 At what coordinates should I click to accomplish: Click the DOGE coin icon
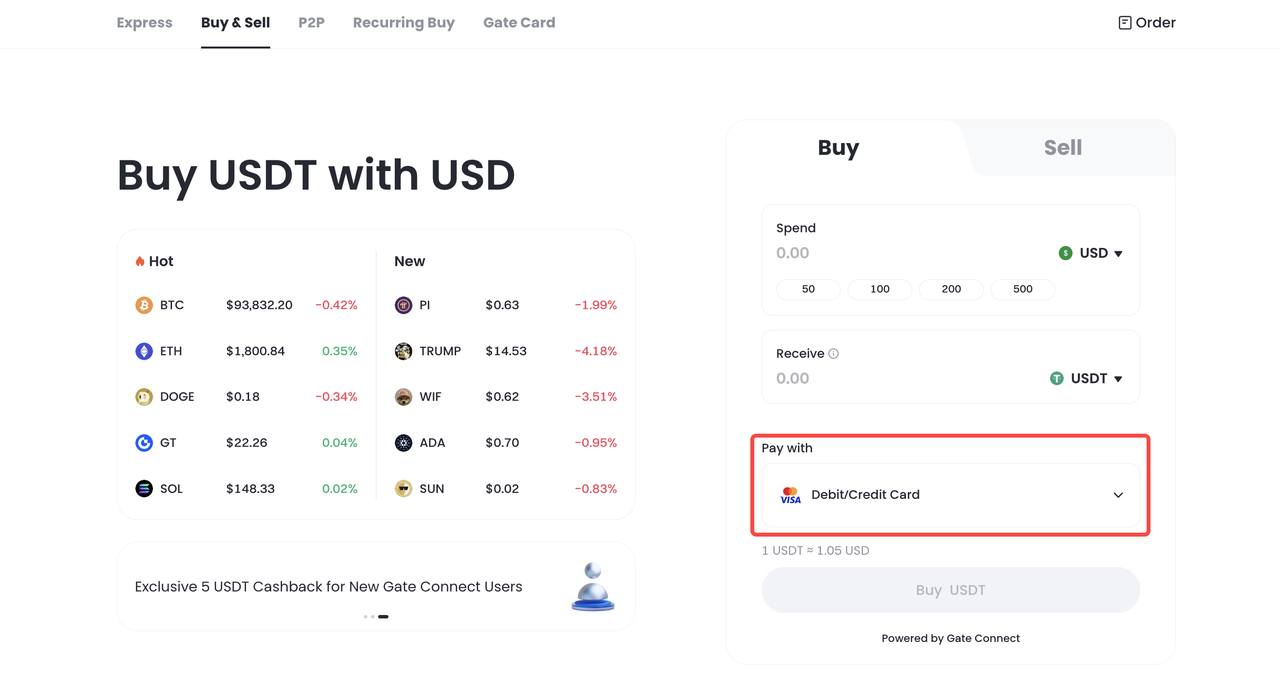[x=144, y=397]
